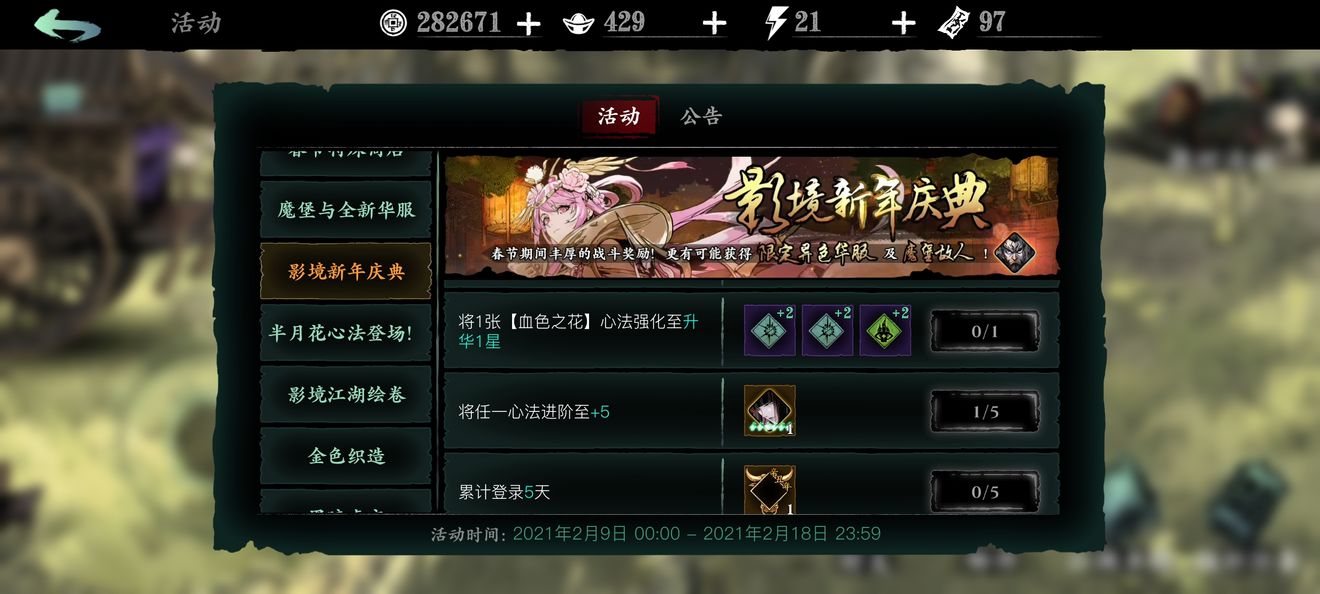Open 金色织造 event entry
The height and width of the screenshot is (594, 1320).
[x=346, y=456]
